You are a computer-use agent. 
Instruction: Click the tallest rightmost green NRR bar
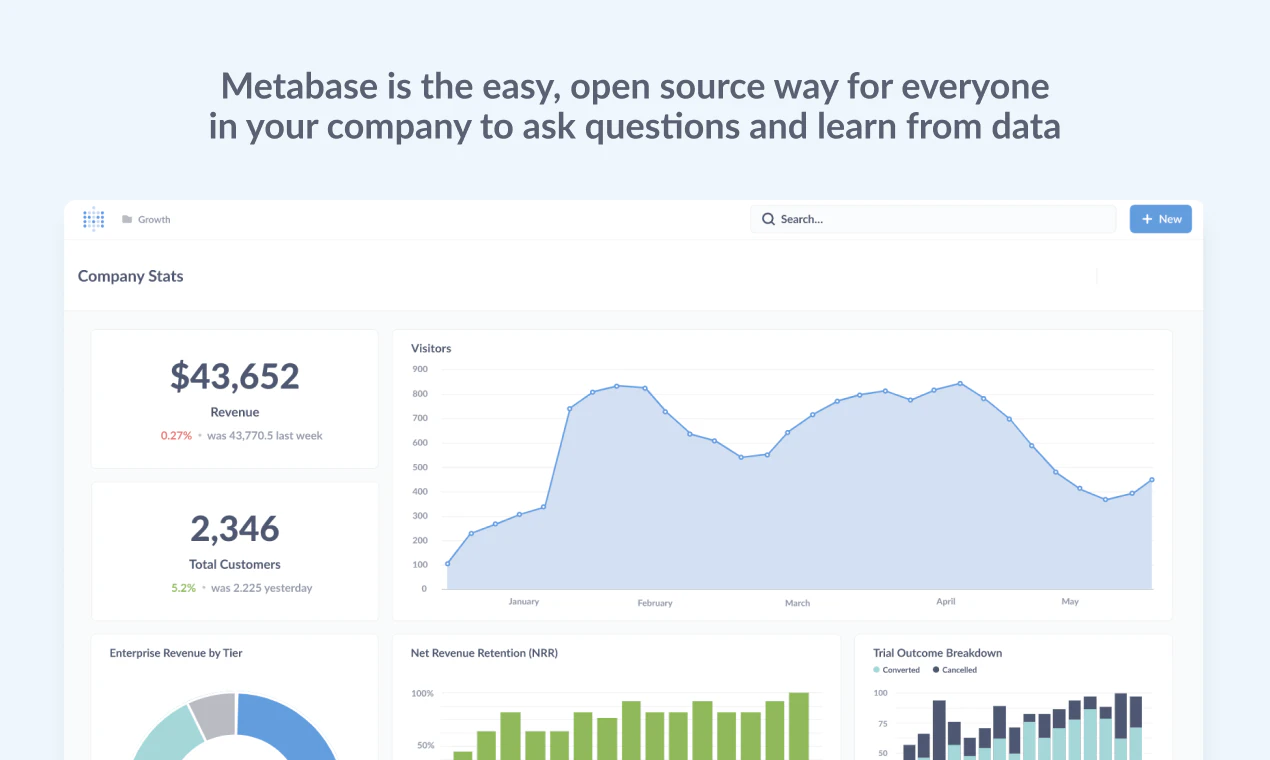799,726
